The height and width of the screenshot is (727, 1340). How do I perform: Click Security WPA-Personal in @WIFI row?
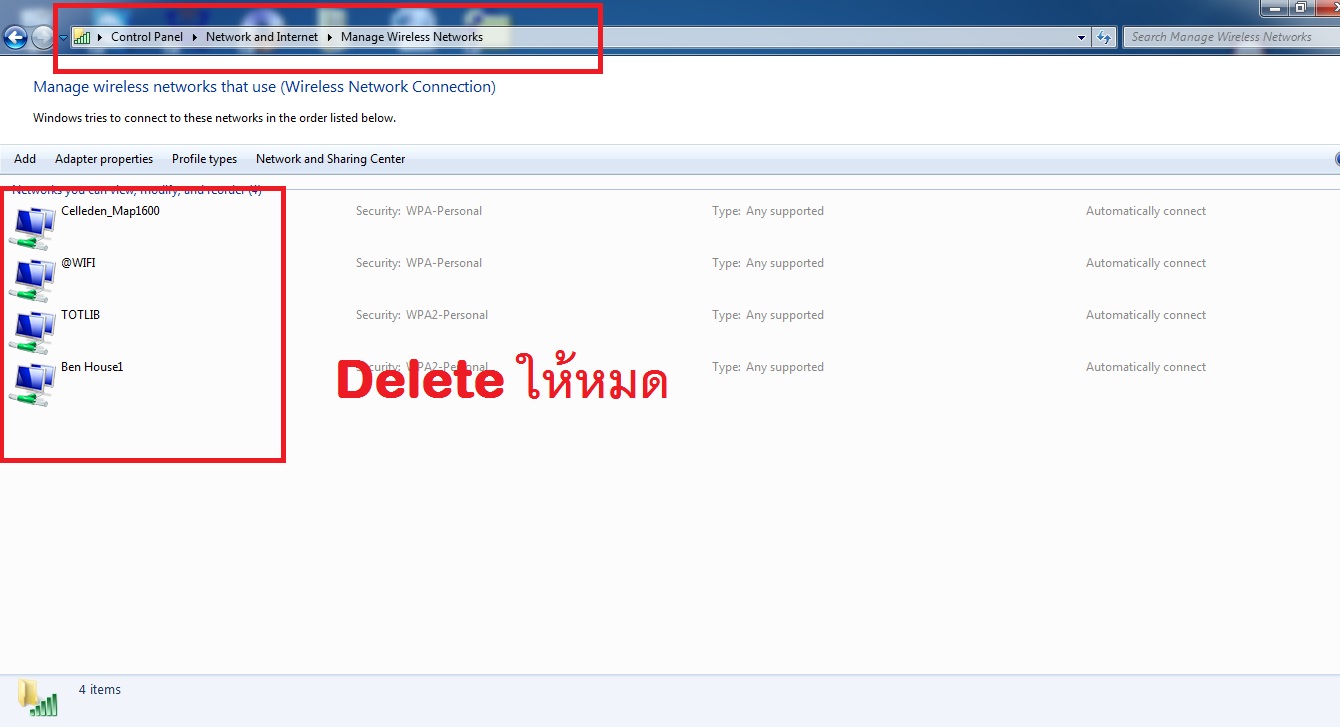(x=419, y=263)
